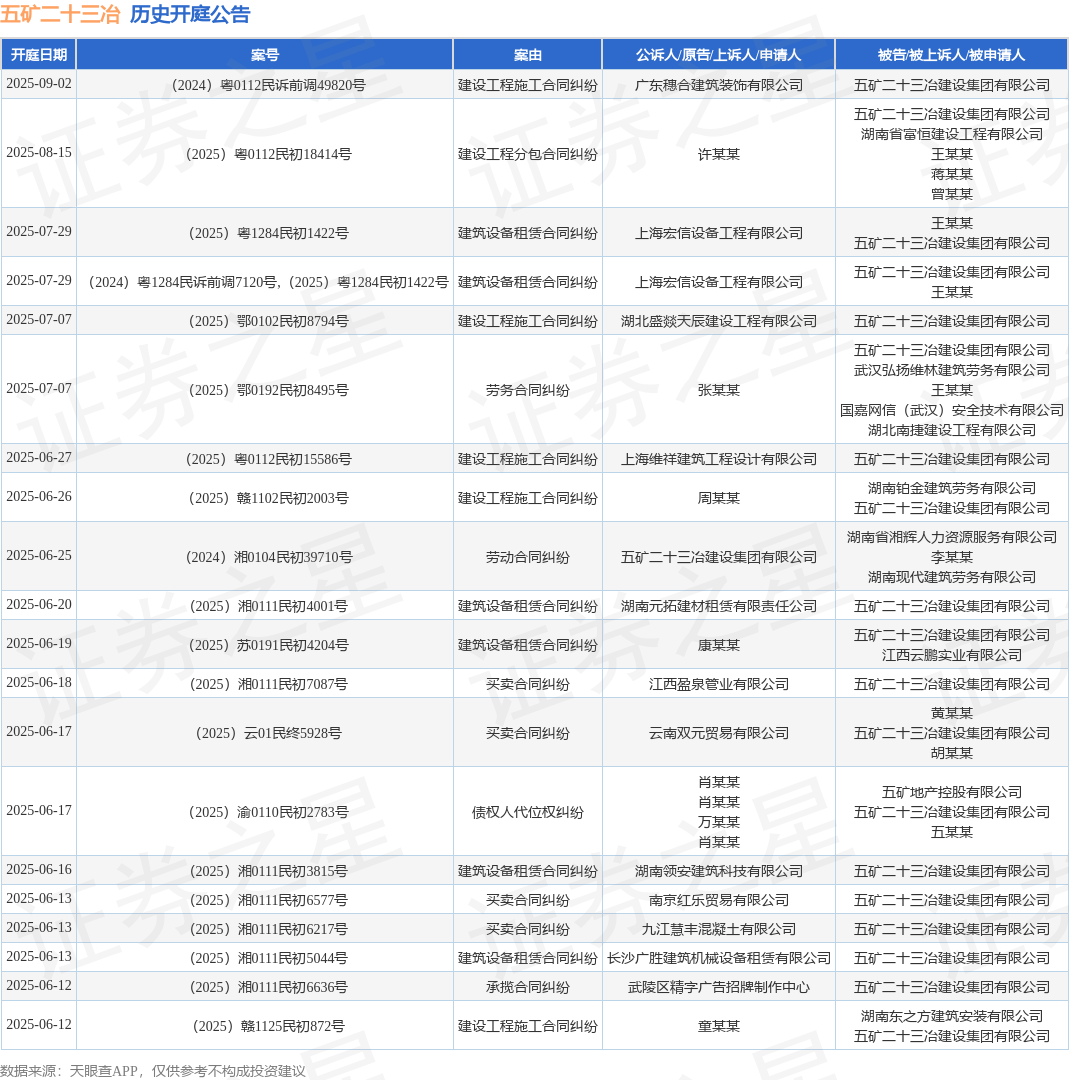
Task: Click defendant 曾某某
Action: pyautogui.click(x=952, y=194)
